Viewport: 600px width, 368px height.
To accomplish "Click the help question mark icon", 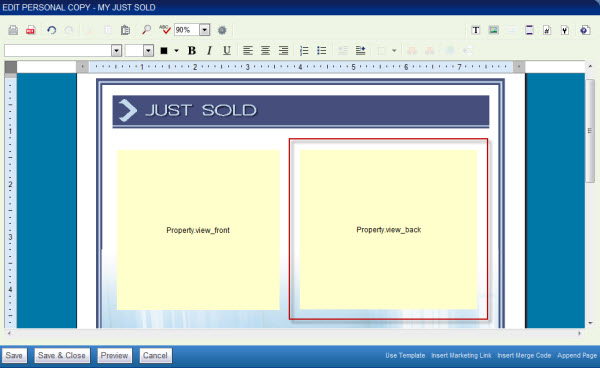I will (x=585, y=30).
